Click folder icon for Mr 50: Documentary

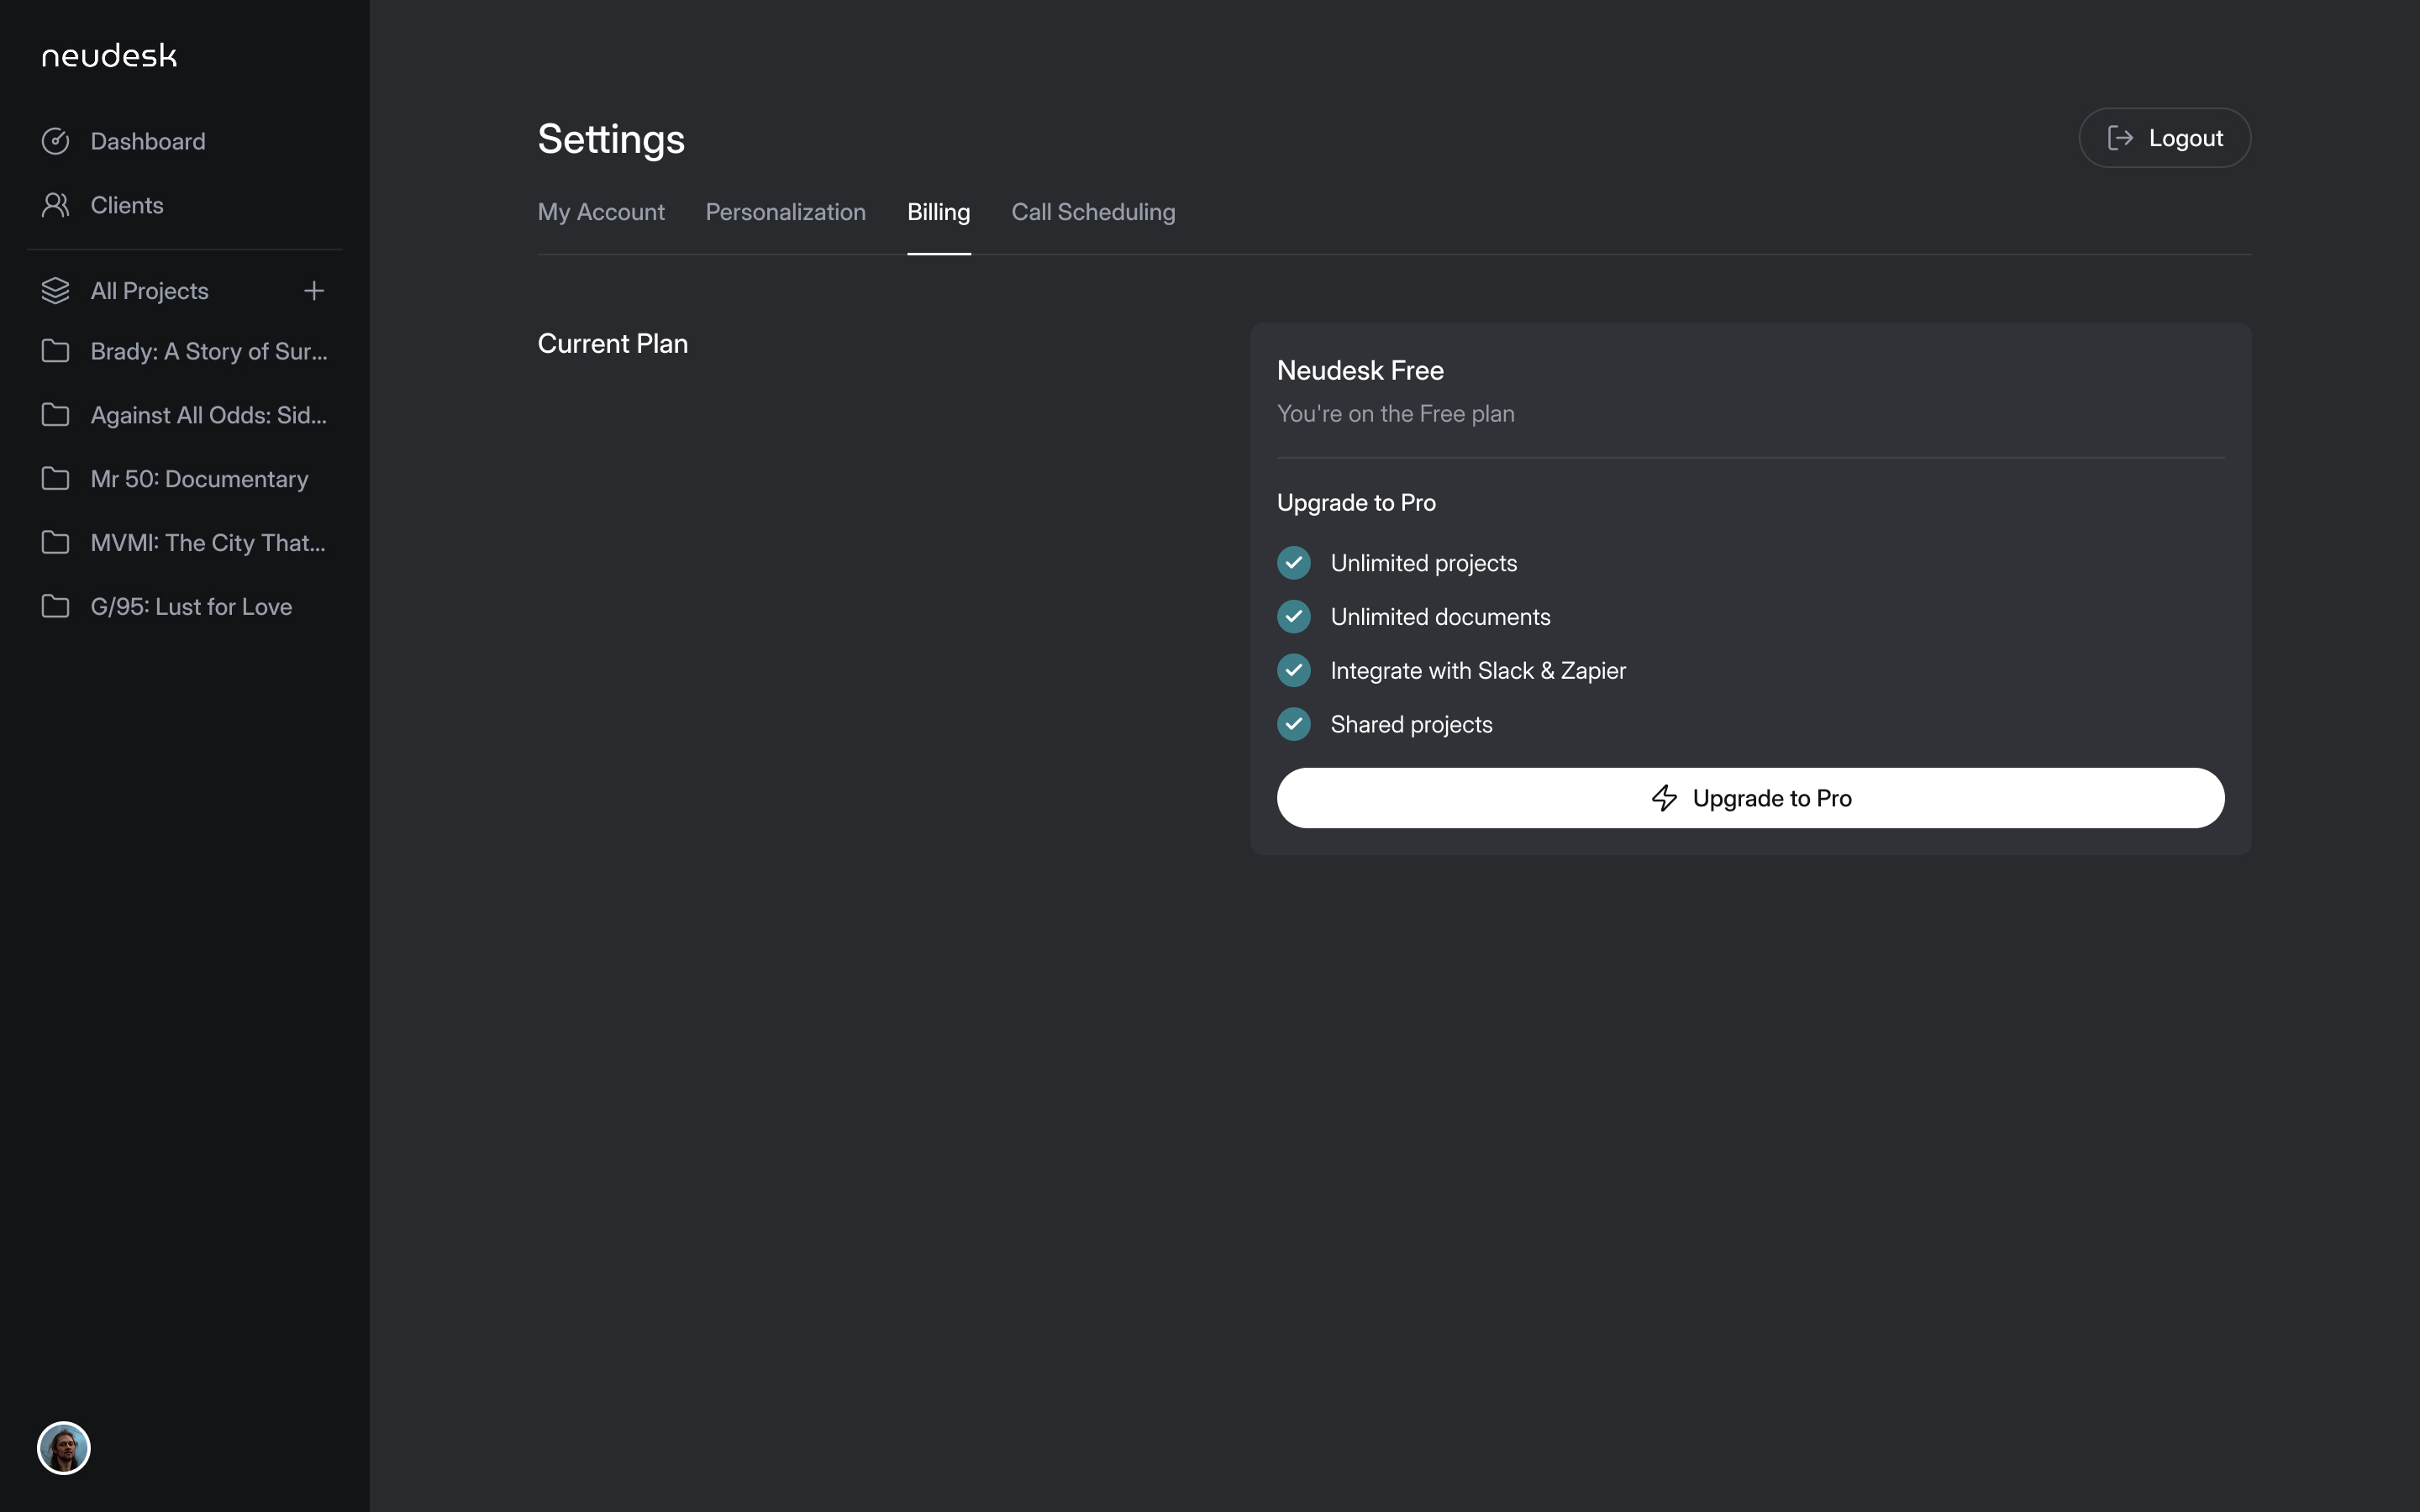tap(56, 479)
